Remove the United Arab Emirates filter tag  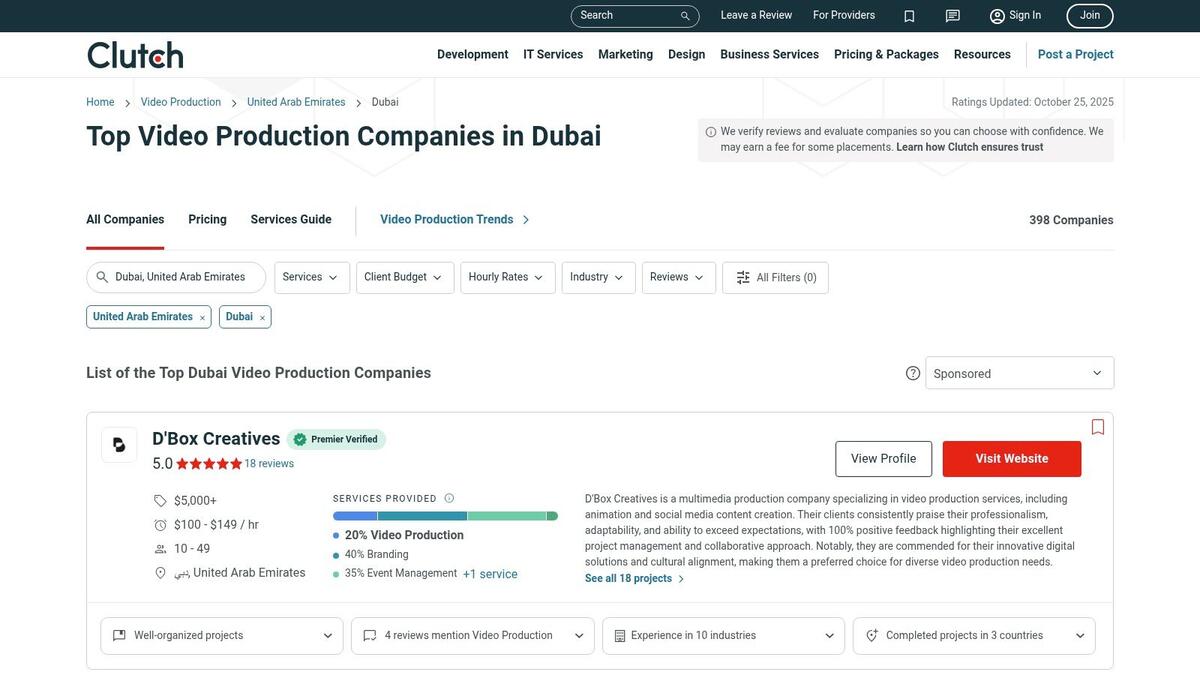[x=202, y=318]
